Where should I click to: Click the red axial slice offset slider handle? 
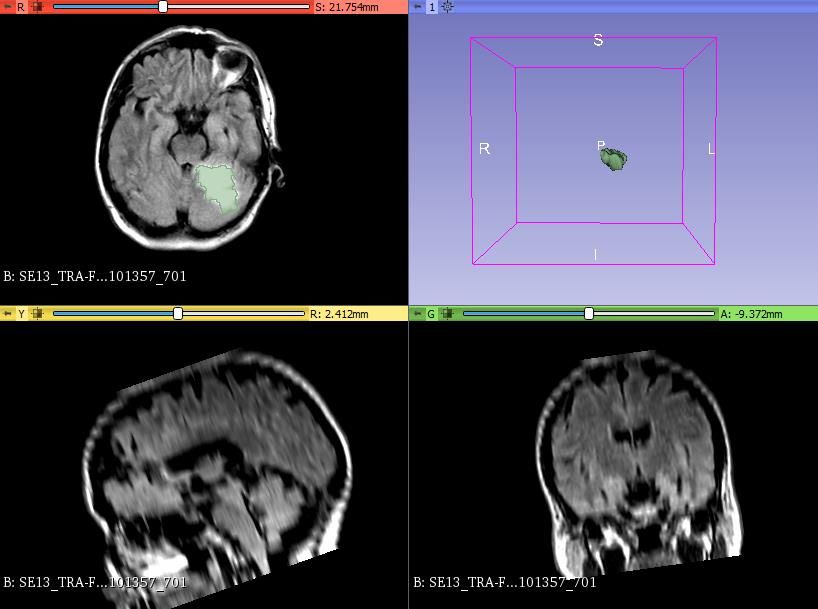pos(163,7)
